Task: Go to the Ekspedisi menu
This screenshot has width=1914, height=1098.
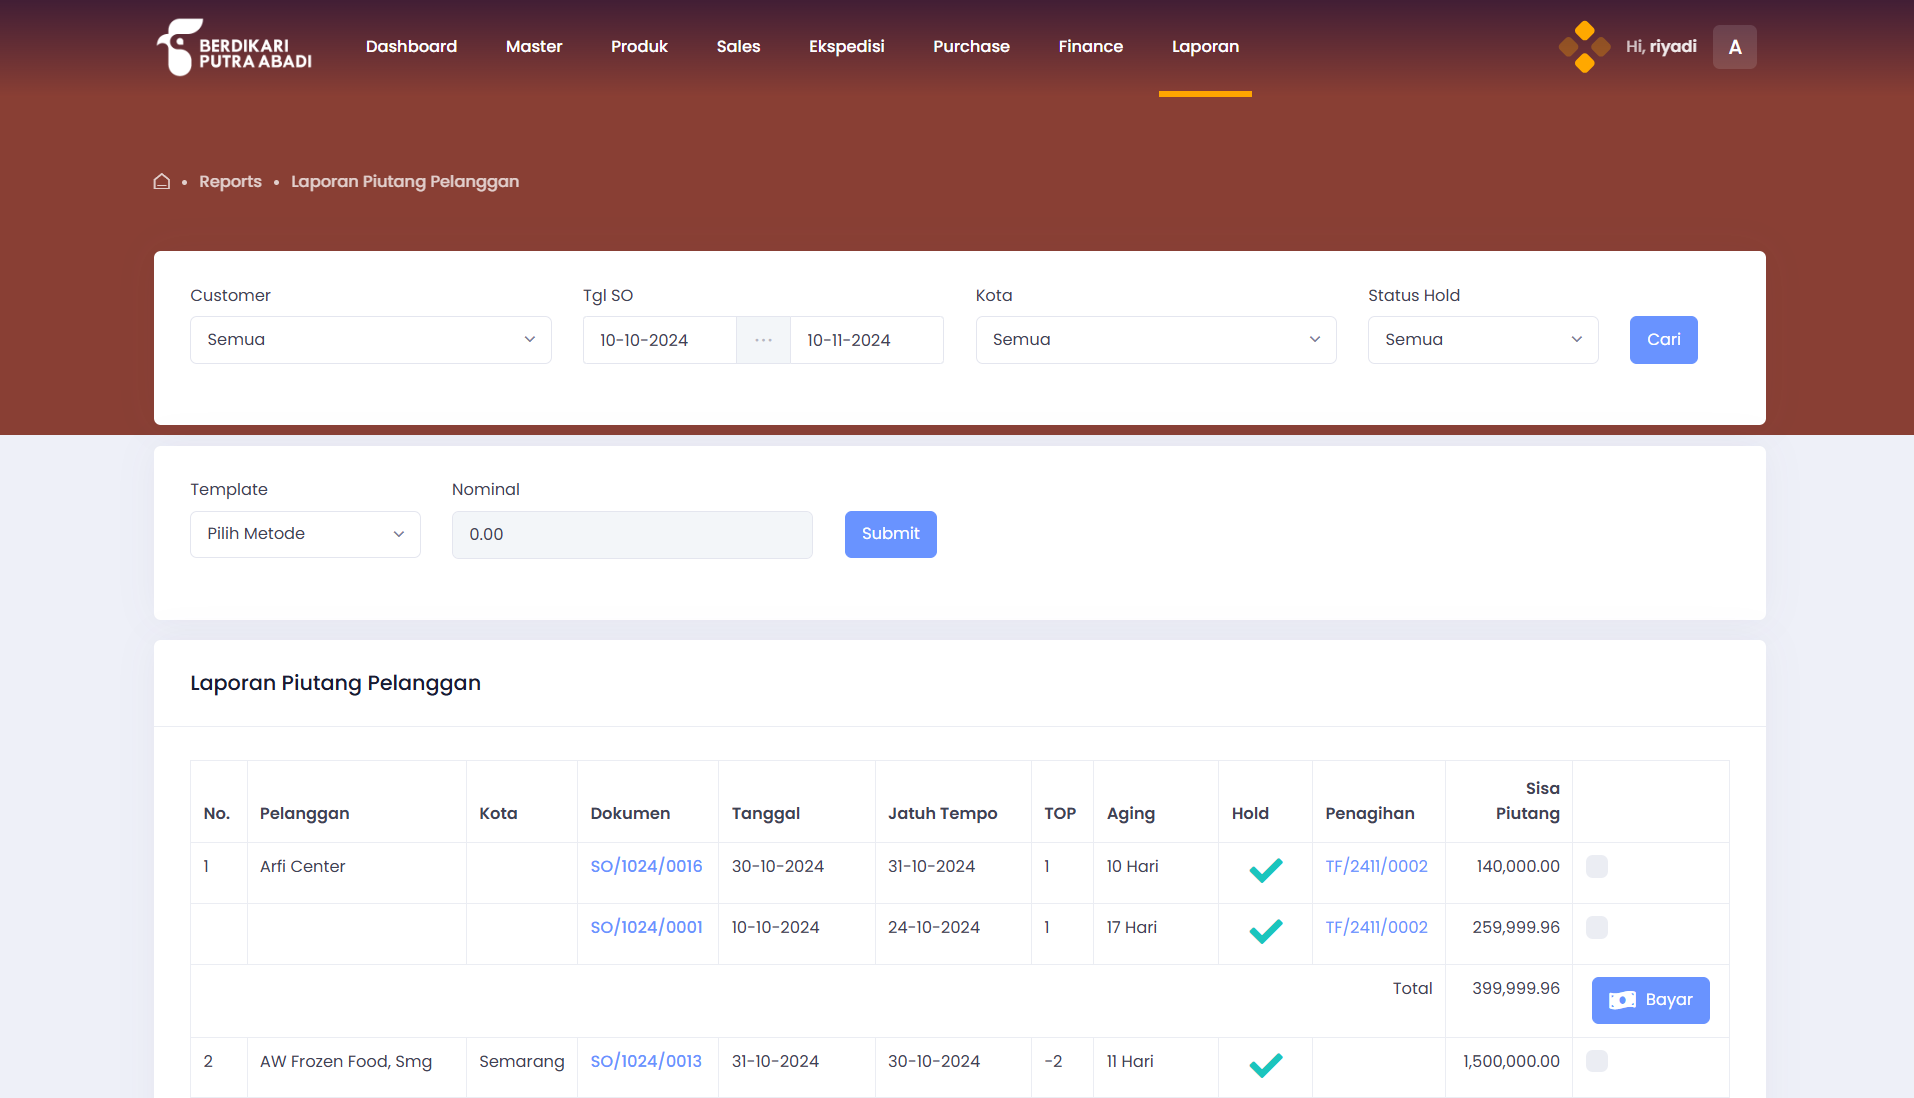Action: (x=846, y=47)
